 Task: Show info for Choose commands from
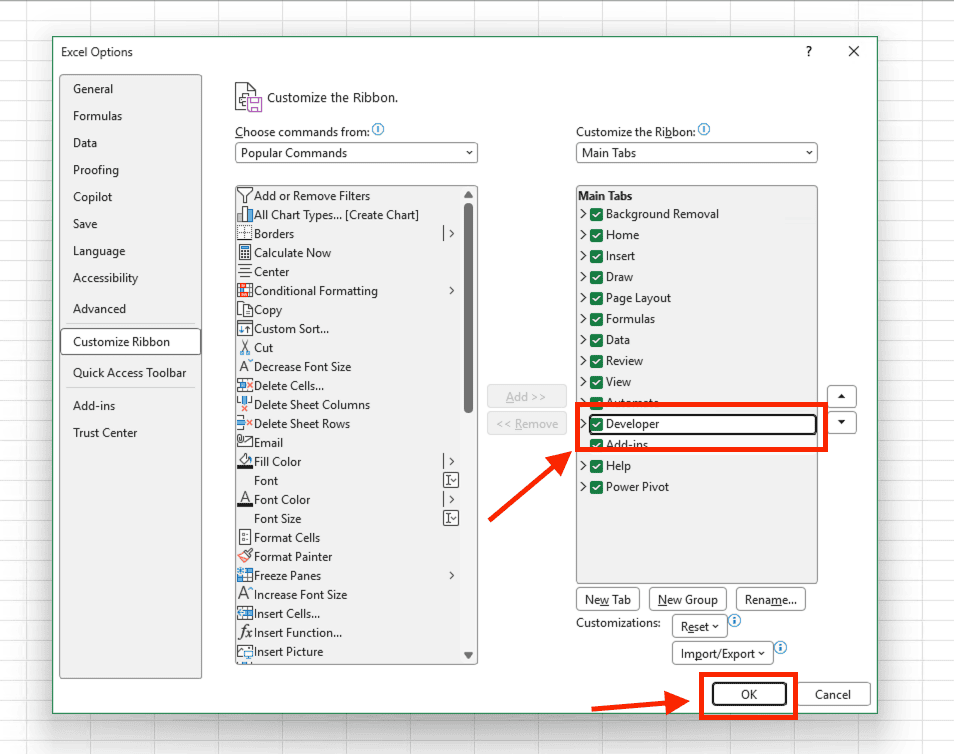pos(378,130)
